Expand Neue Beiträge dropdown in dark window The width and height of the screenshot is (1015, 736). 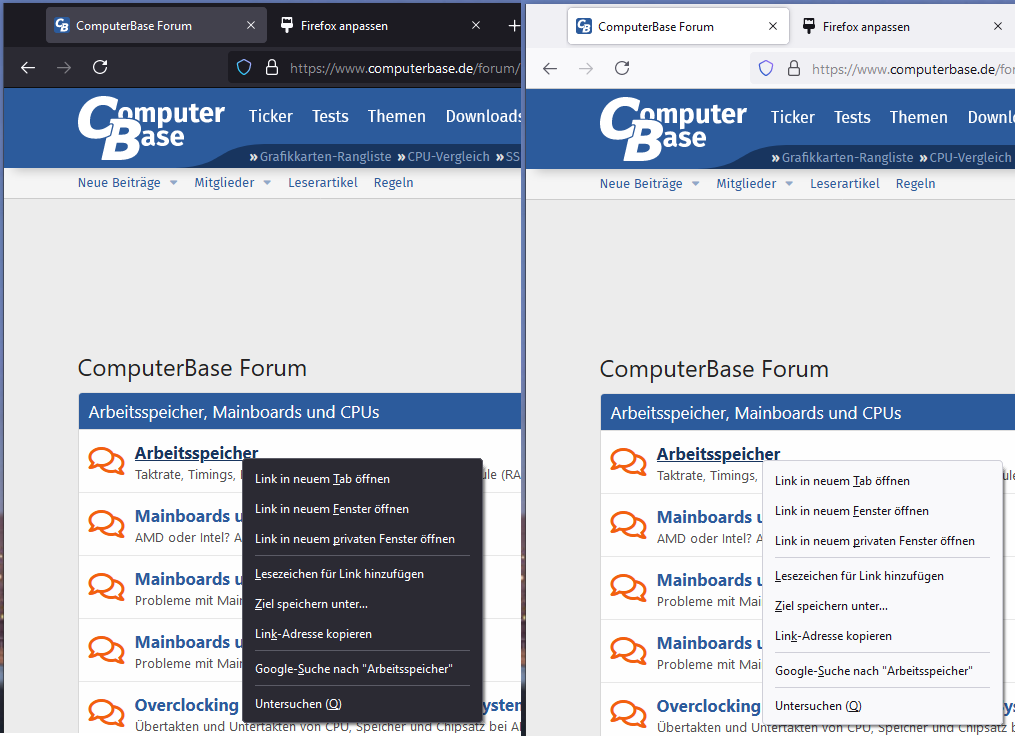click(173, 183)
